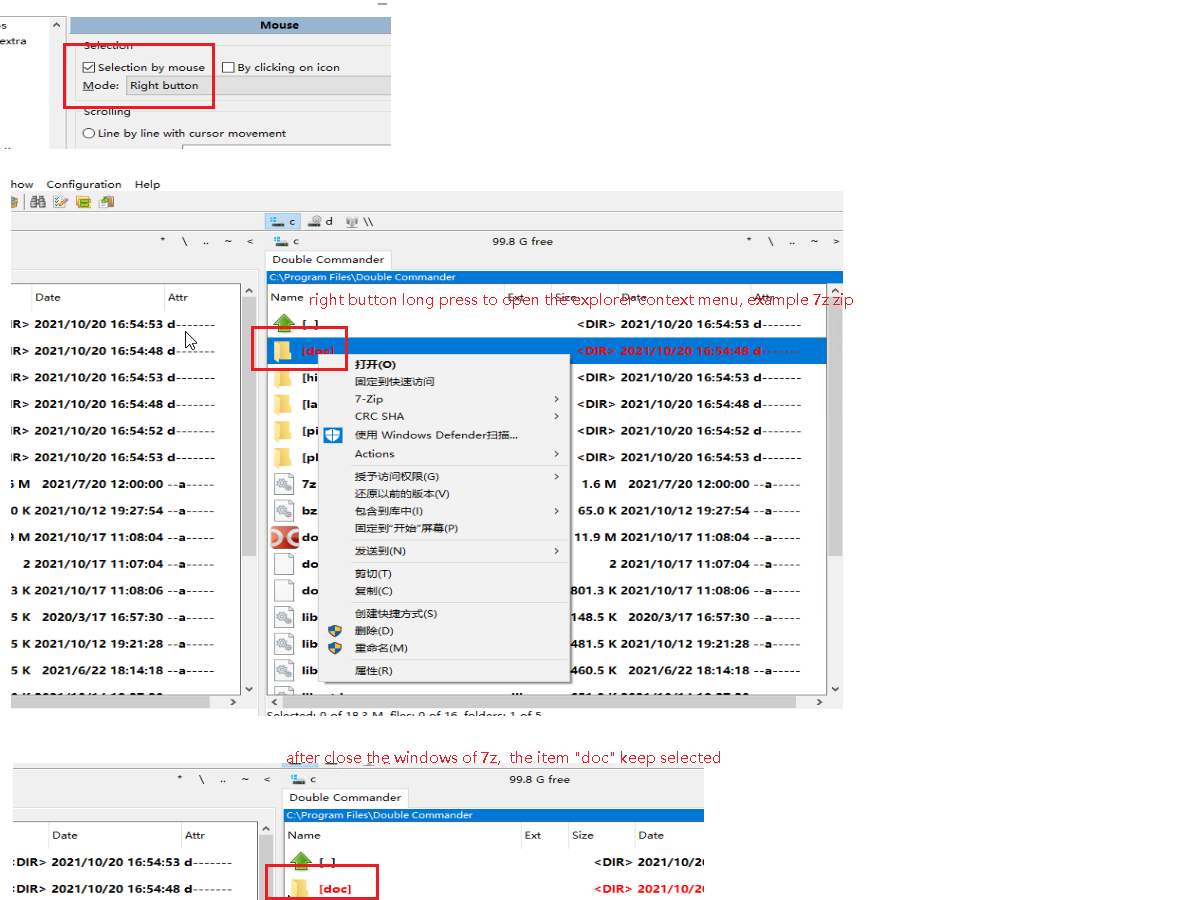The width and height of the screenshot is (1200, 900).
Task: Click the Pack files toolbar icon
Action: click(84, 202)
